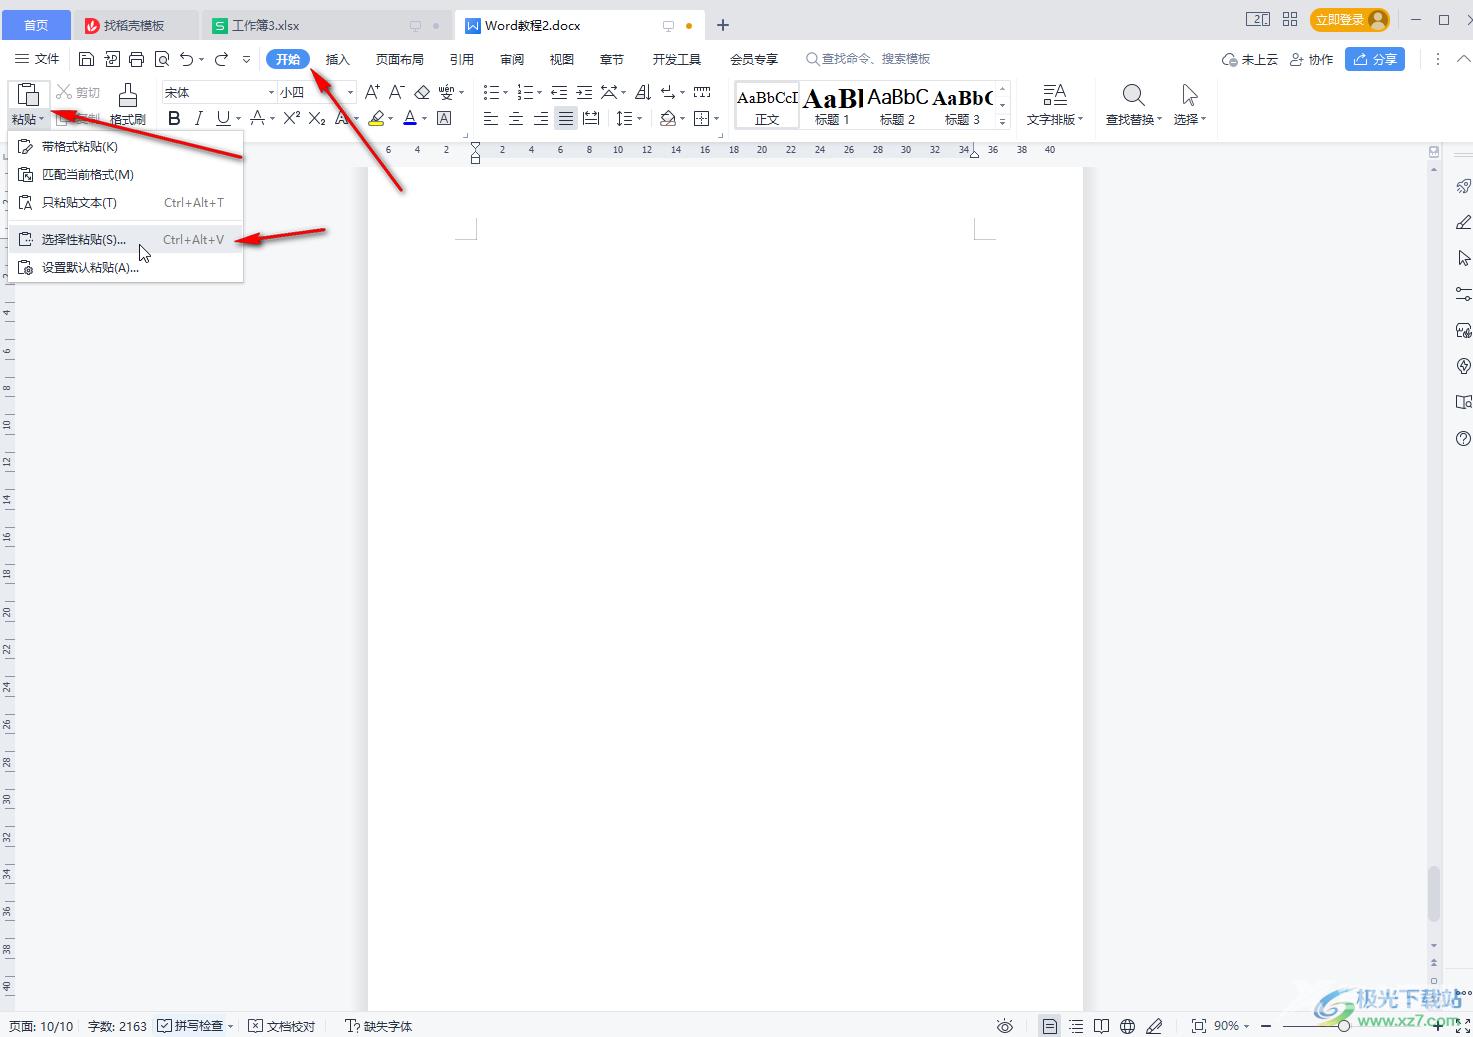Expand numbered list options
The width and height of the screenshot is (1473, 1037).
pos(540,92)
